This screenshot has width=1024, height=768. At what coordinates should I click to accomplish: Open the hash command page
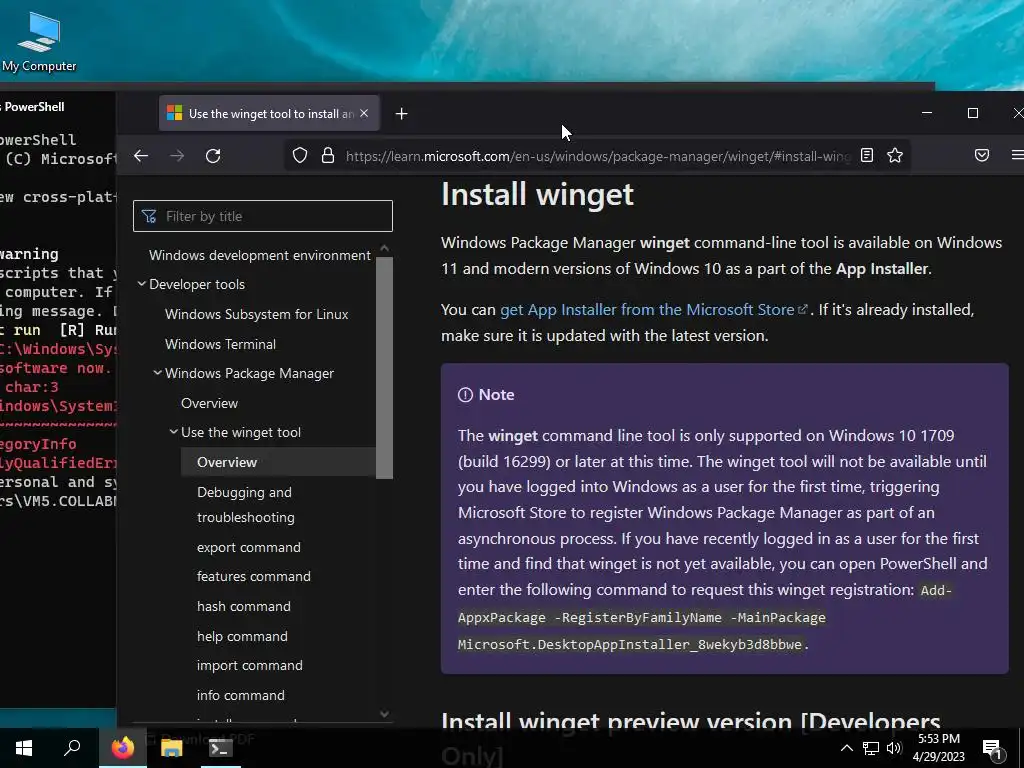coord(244,606)
